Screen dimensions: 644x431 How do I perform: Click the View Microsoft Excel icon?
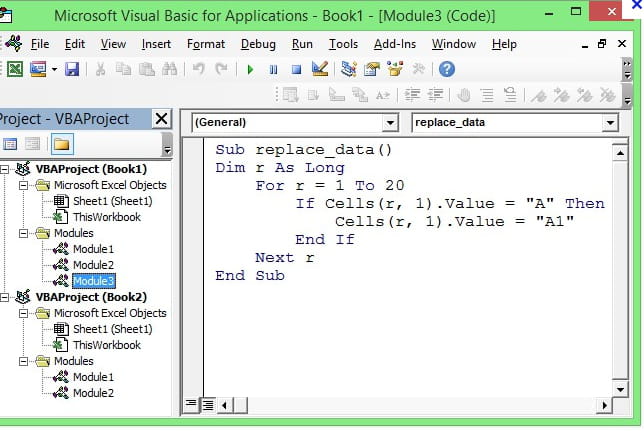(15, 69)
